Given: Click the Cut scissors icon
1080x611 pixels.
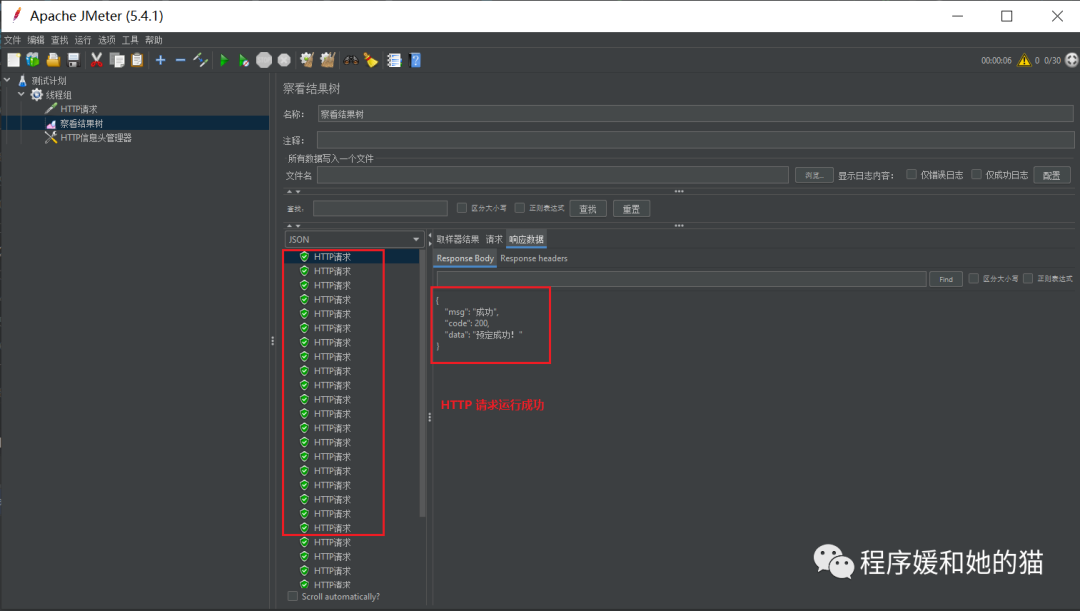Looking at the screenshot, I should pyautogui.click(x=96, y=61).
